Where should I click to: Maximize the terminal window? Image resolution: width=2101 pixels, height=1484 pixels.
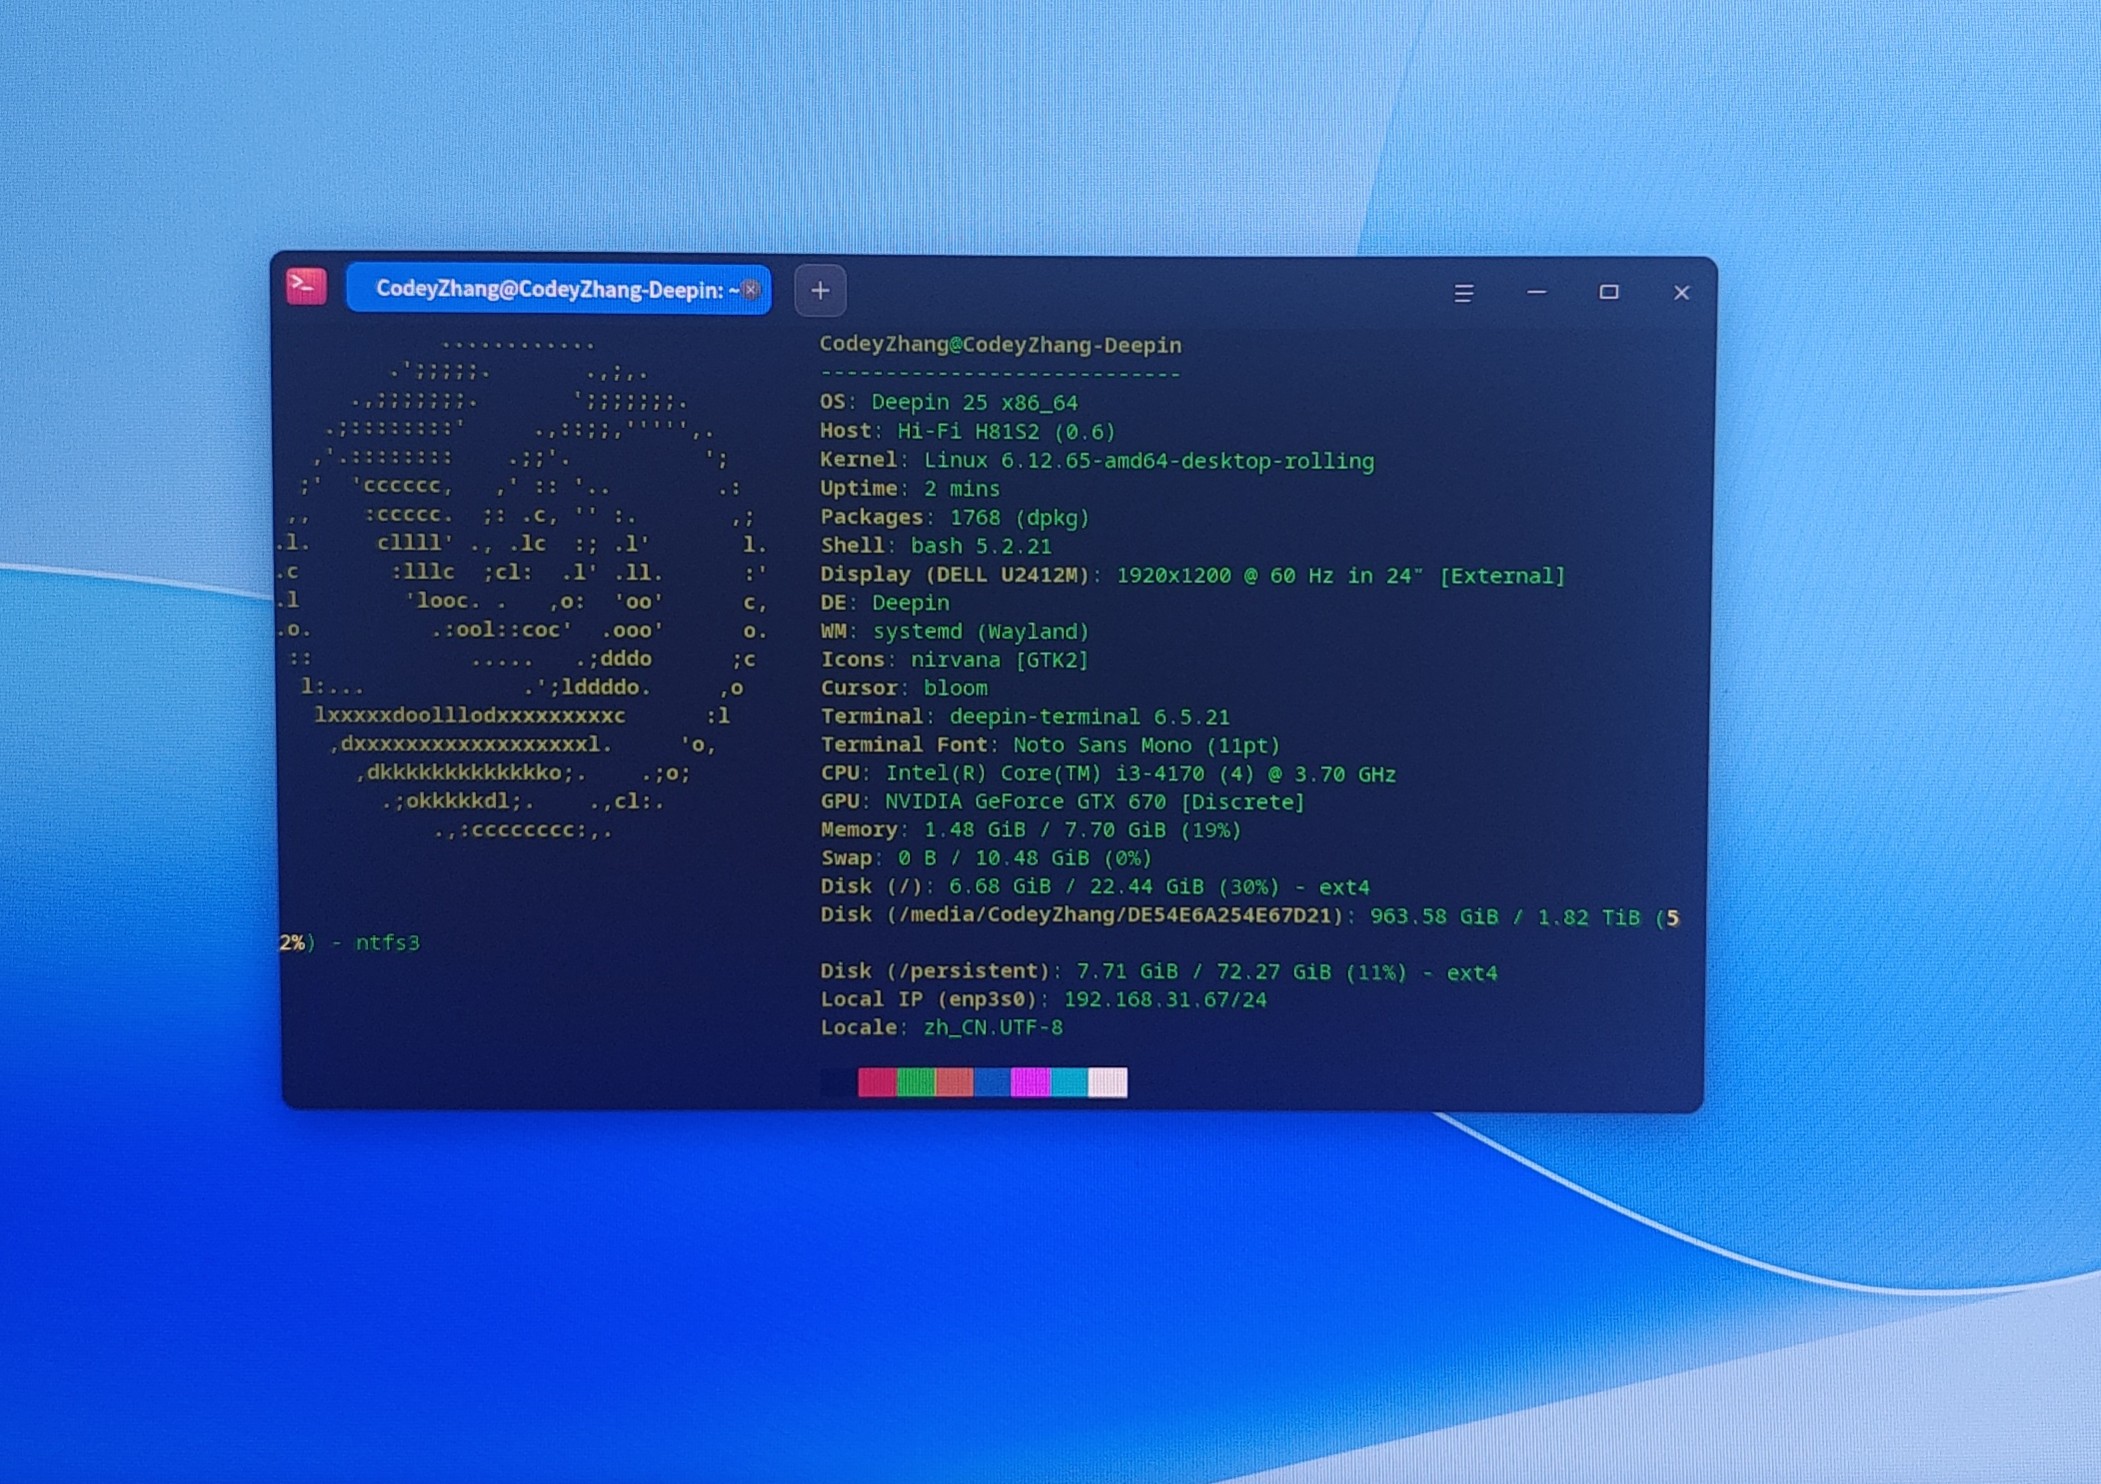(x=1608, y=292)
